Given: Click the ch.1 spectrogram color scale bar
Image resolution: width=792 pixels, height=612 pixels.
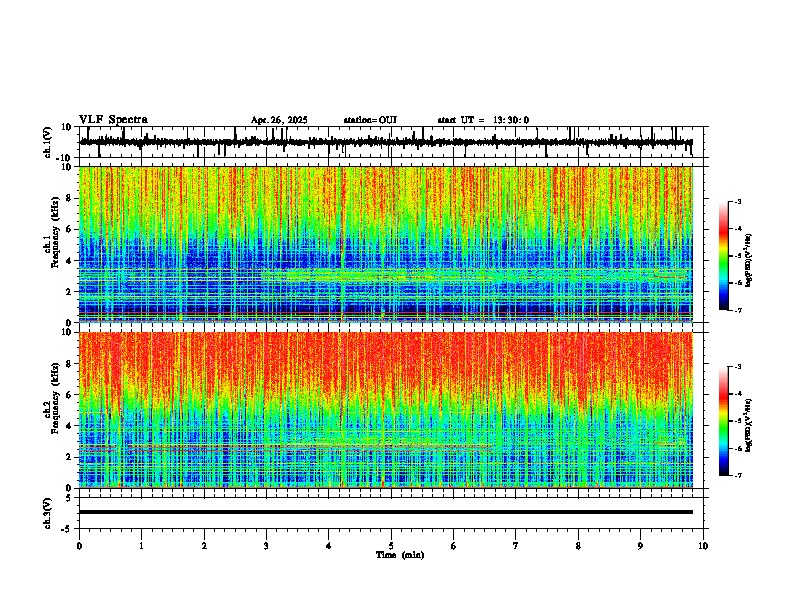Looking at the screenshot, I should pos(723,256).
